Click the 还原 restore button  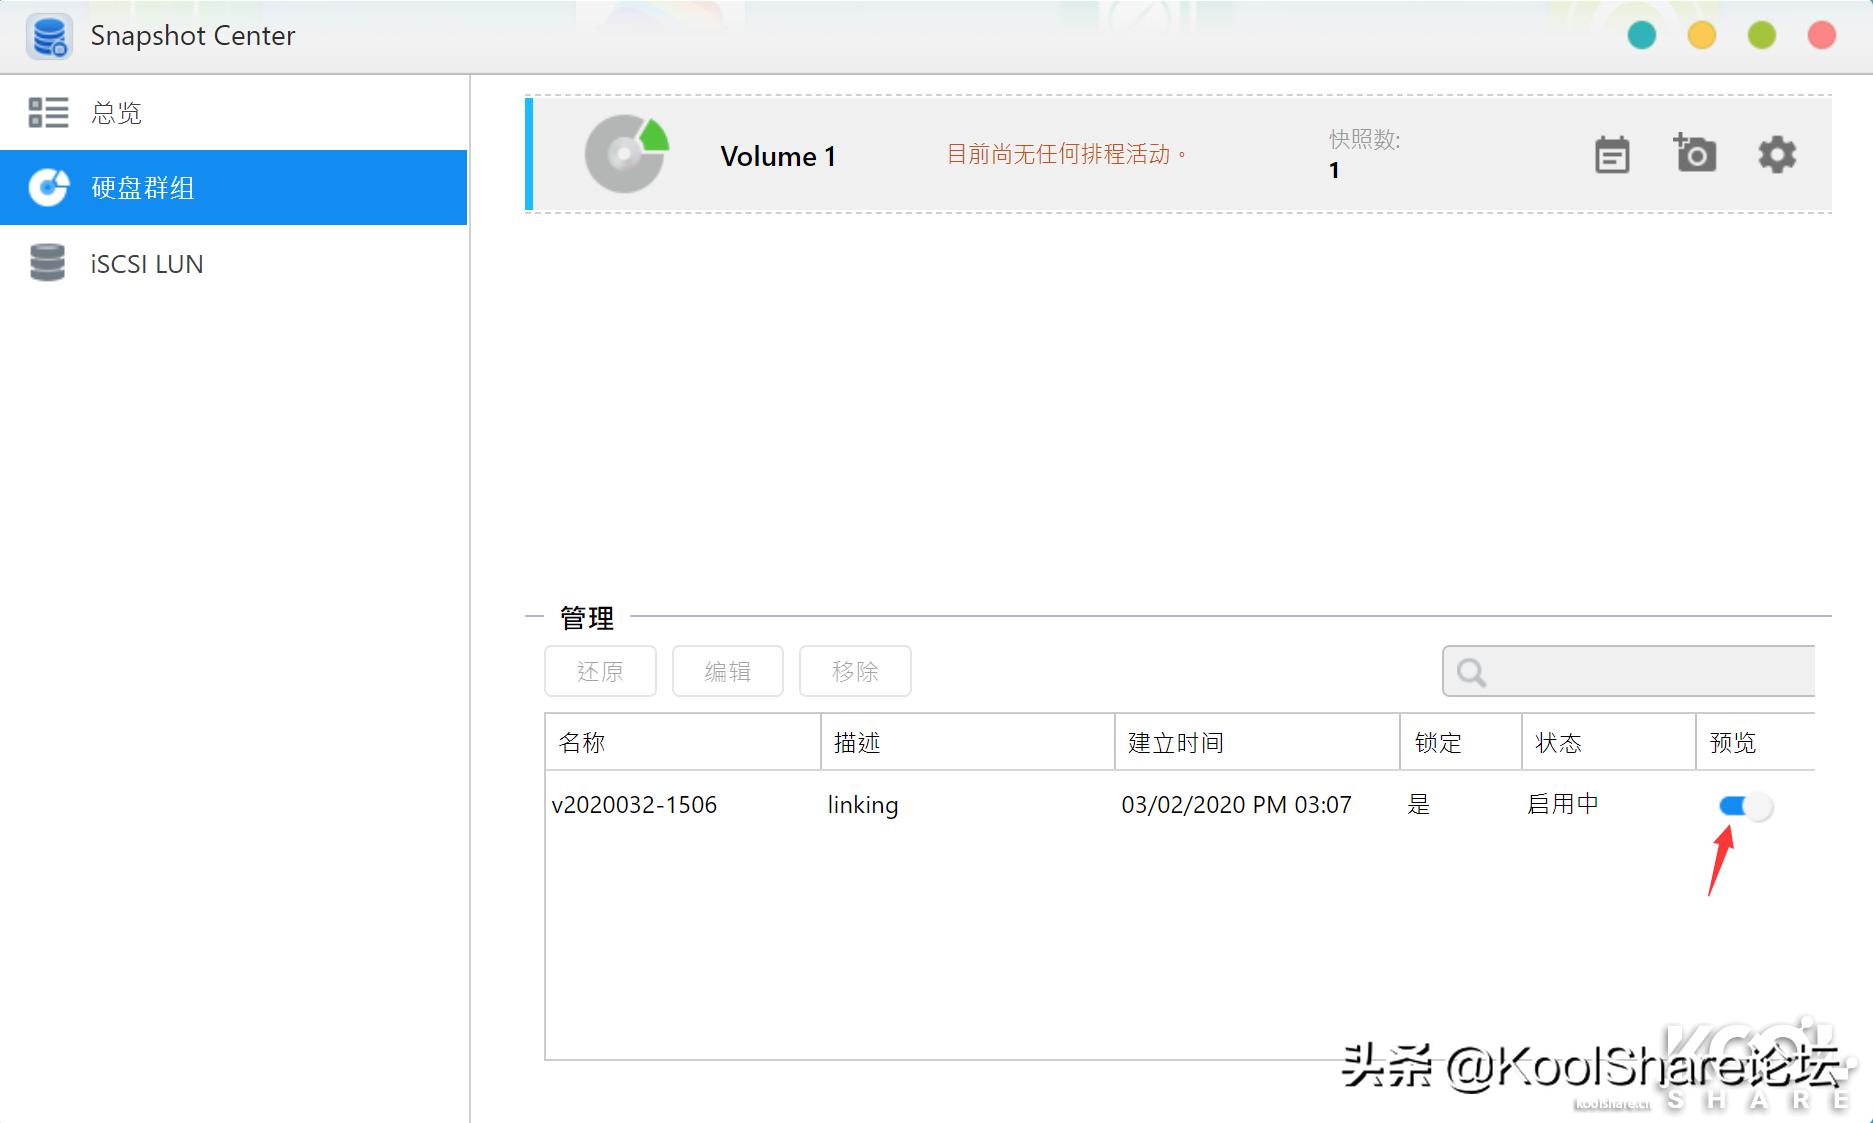click(x=600, y=671)
